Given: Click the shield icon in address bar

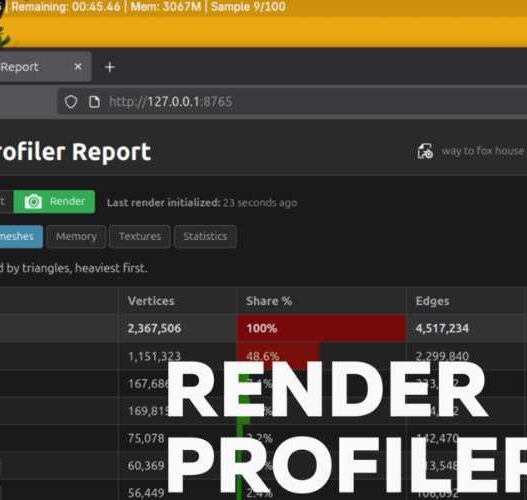Looking at the screenshot, I should [71, 101].
